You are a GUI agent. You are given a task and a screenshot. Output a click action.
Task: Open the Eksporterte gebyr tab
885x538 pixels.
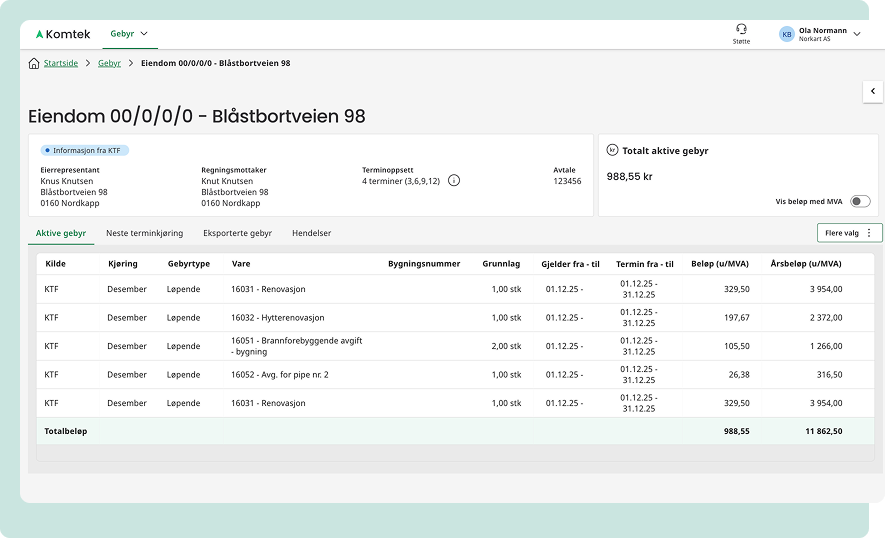pos(237,233)
